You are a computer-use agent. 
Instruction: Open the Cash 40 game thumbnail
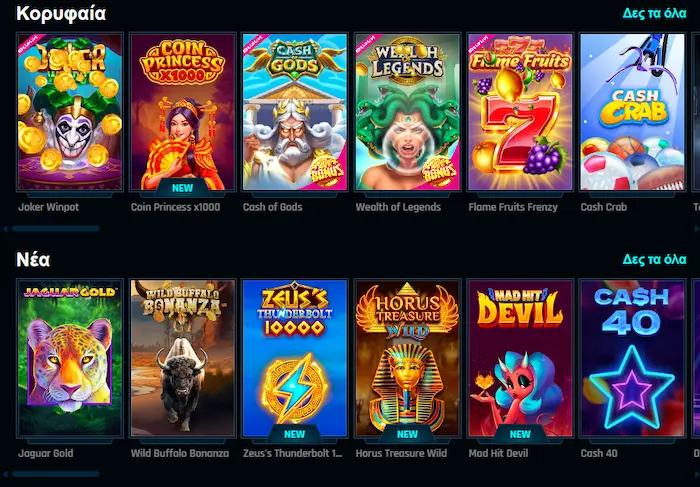632,358
